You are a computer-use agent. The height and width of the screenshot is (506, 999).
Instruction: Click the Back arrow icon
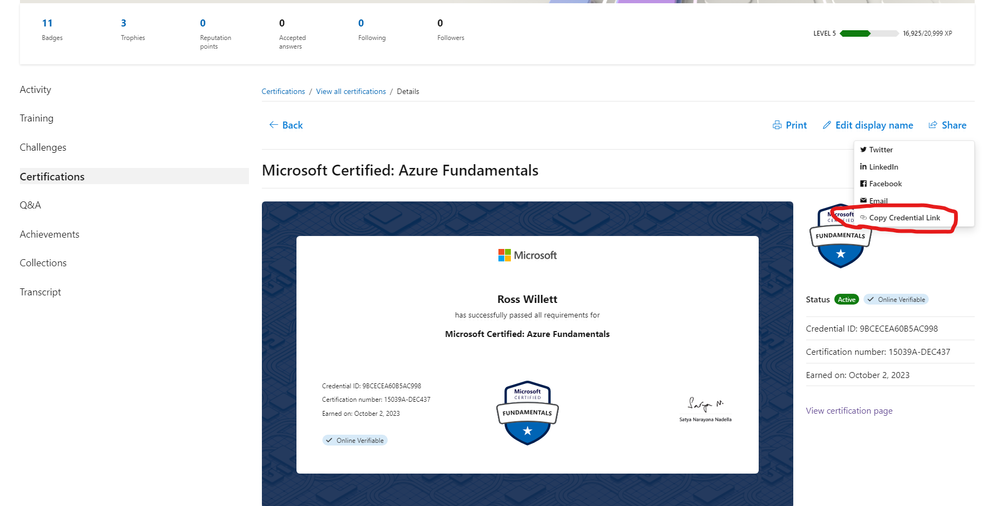click(x=273, y=125)
